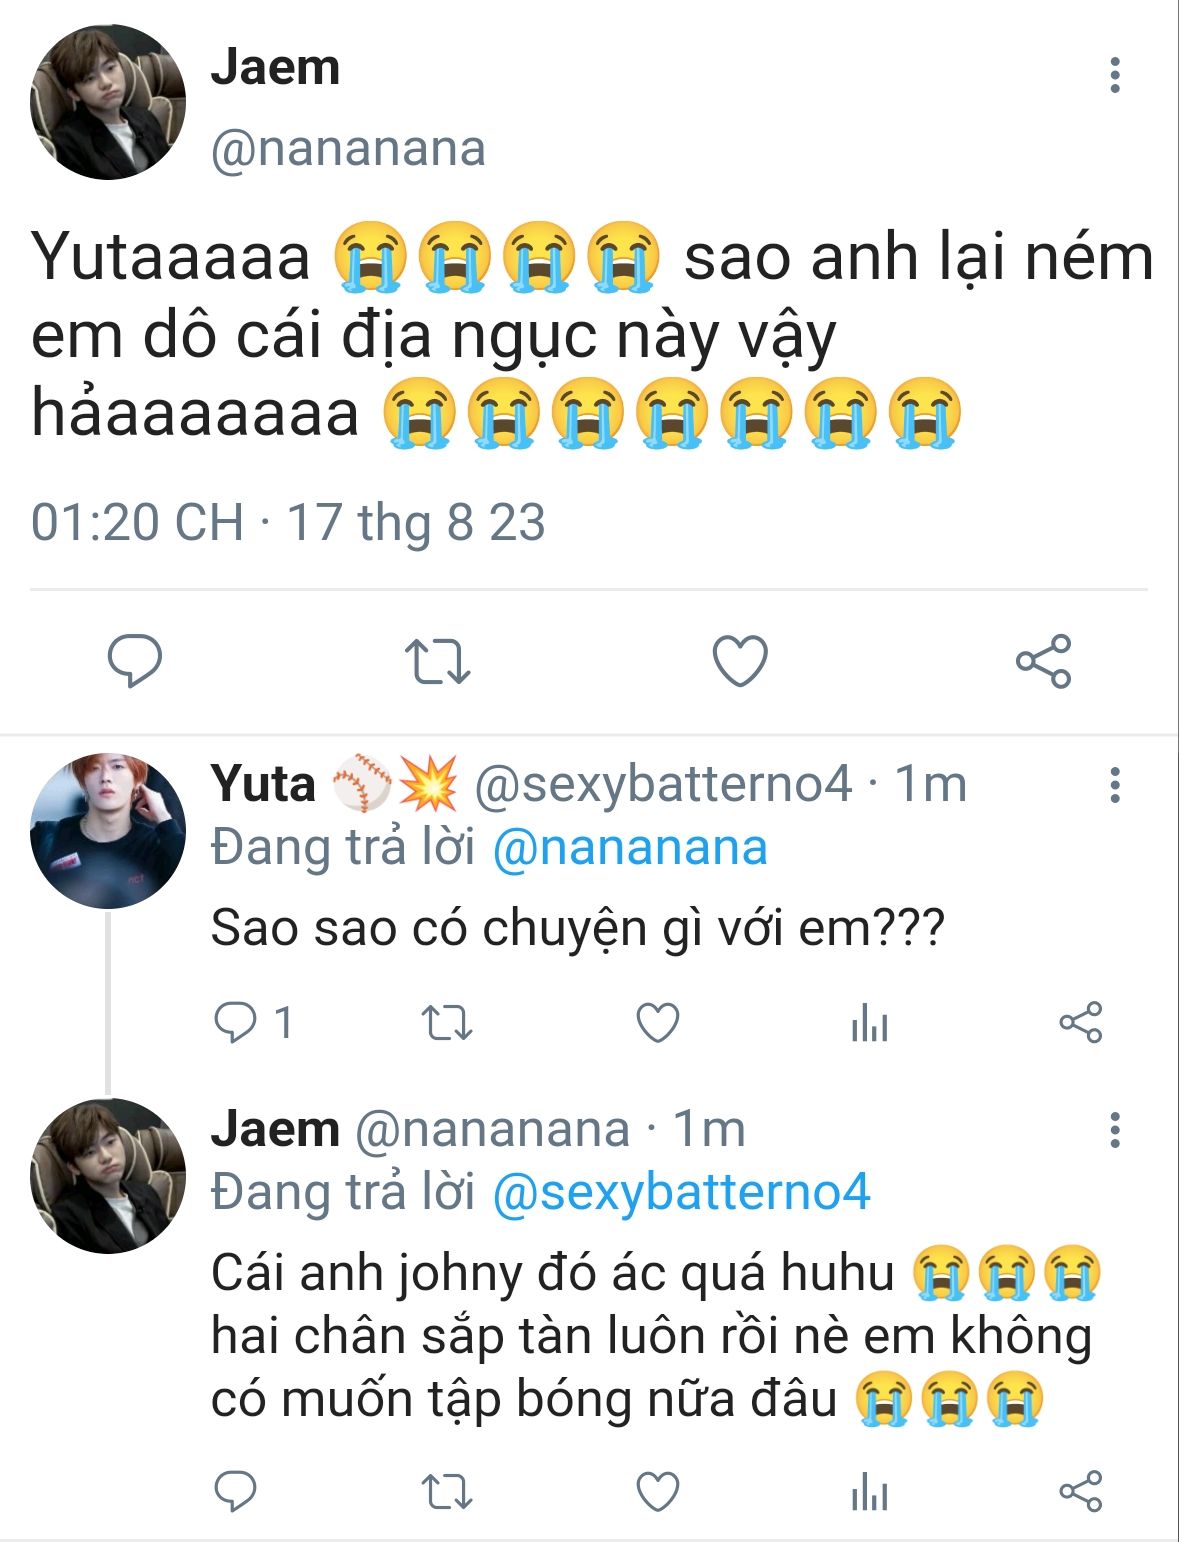Reply to the main Jaem tweet

135,661
